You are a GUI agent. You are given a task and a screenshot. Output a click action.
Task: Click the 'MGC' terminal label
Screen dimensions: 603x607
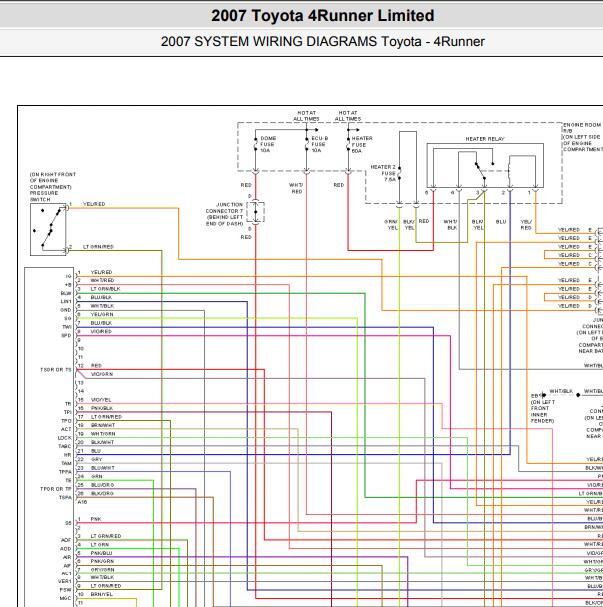(66, 598)
